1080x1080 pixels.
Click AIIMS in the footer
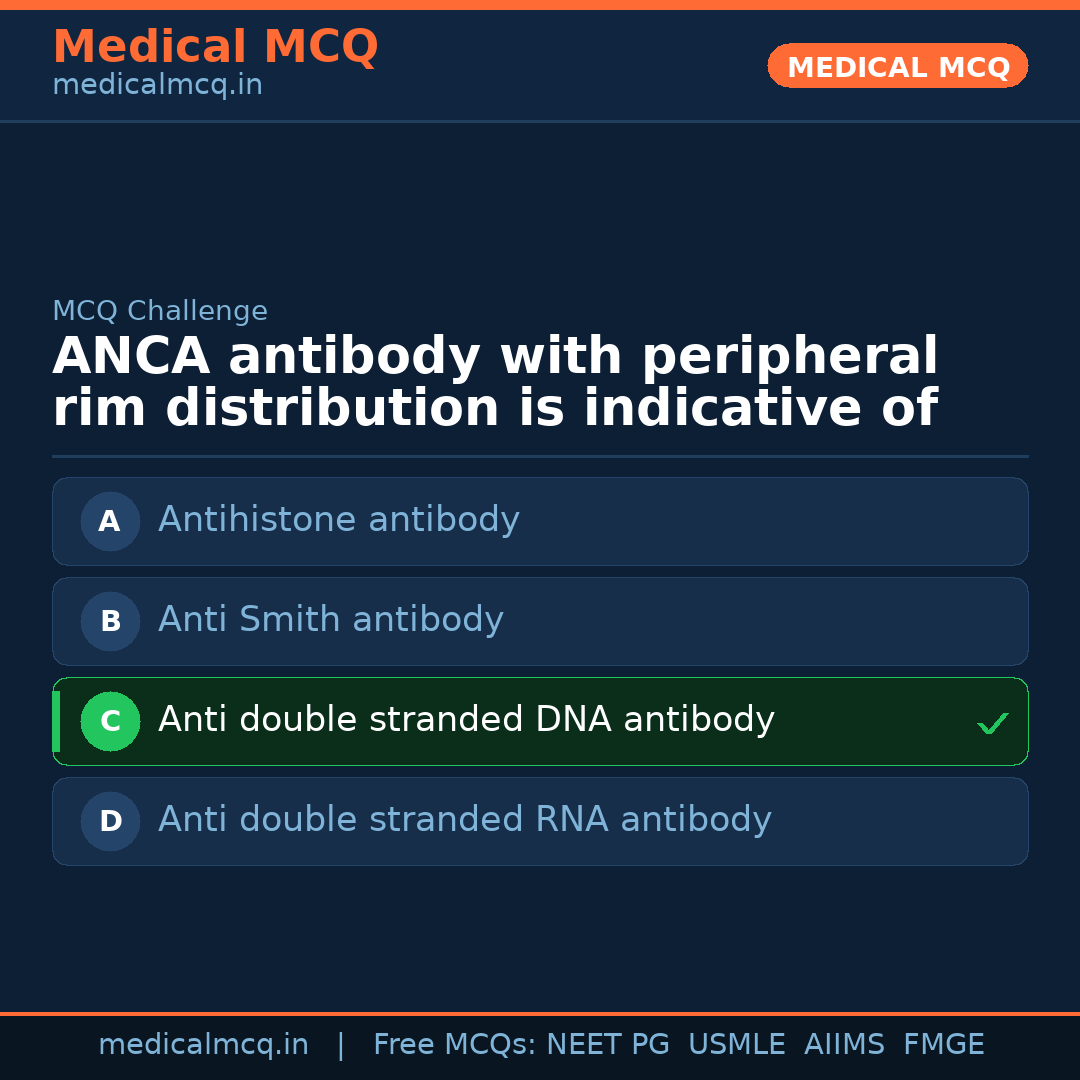coord(844,1045)
